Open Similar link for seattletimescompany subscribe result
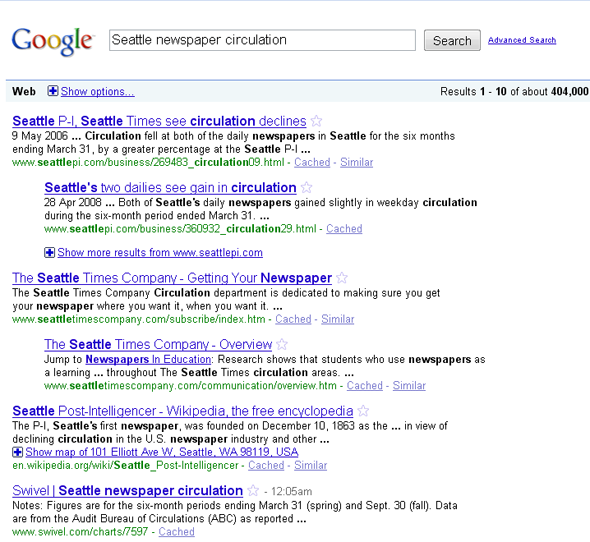This screenshot has height=542, width=590. coord(338,319)
